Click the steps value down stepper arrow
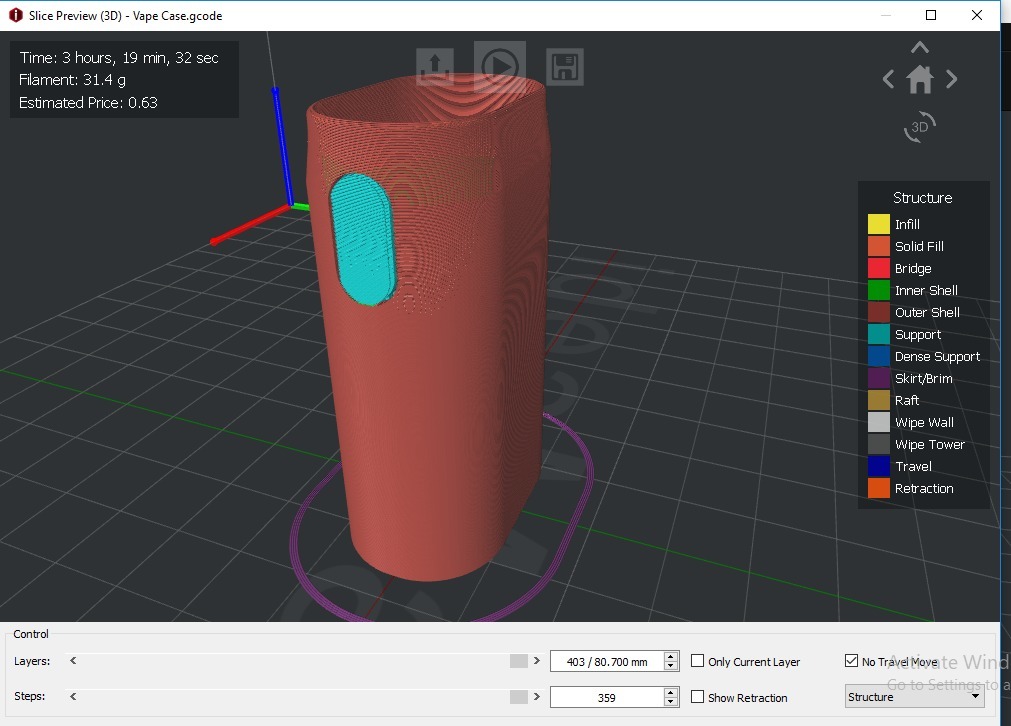 click(671, 701)
